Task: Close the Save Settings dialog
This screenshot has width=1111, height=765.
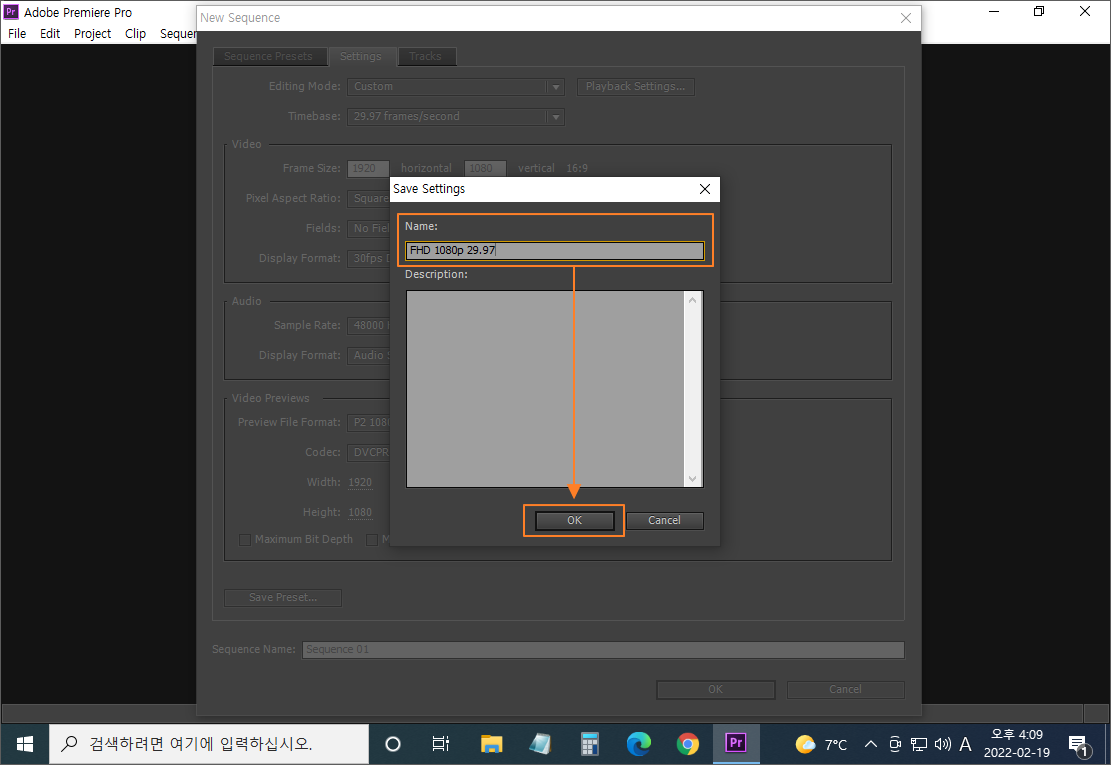Action: click(x=704, y=189)
